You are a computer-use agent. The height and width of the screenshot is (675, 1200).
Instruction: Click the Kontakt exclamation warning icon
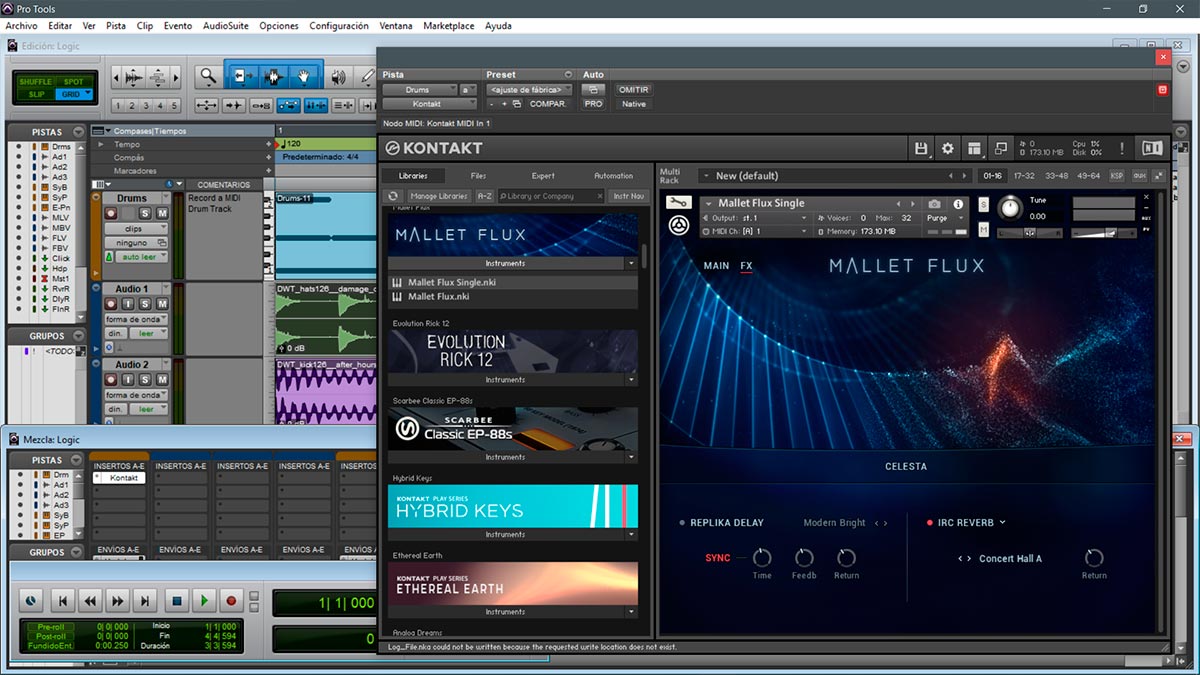(1122, 148)
